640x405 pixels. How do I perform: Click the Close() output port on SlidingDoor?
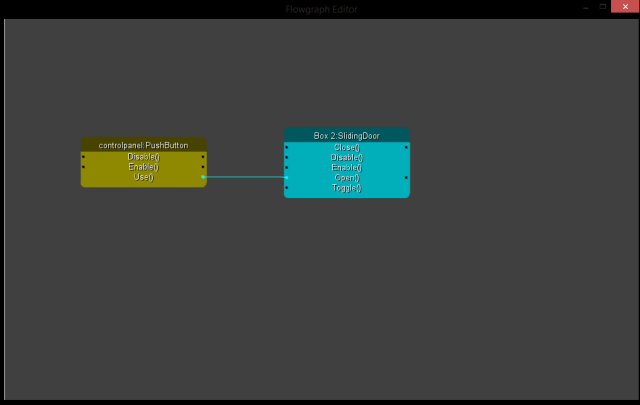[x=406, y=147]
